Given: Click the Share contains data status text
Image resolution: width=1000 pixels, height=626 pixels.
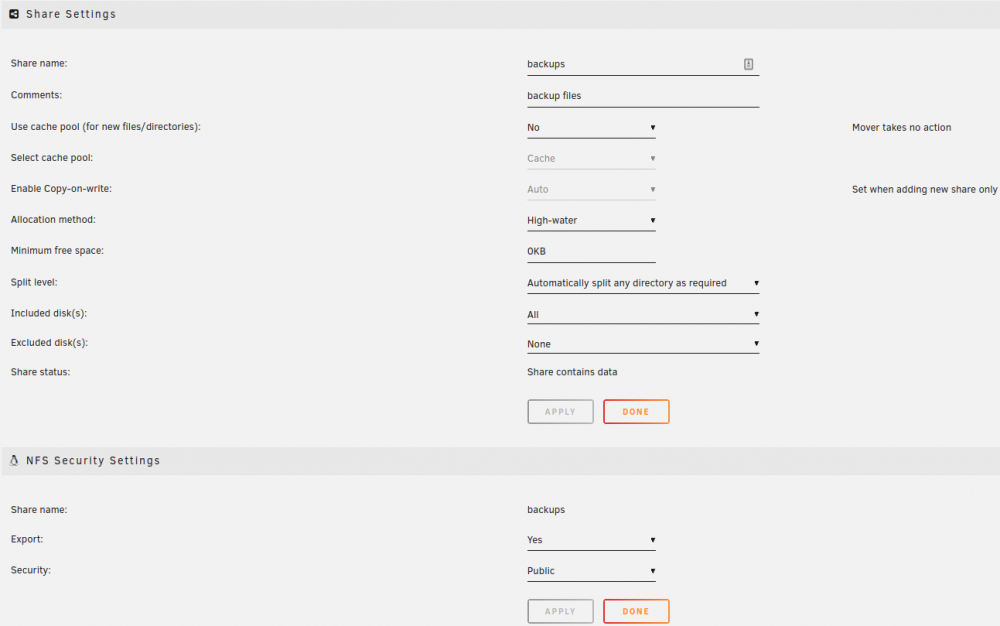Looking at the screenshot, I should pos(572,372).
